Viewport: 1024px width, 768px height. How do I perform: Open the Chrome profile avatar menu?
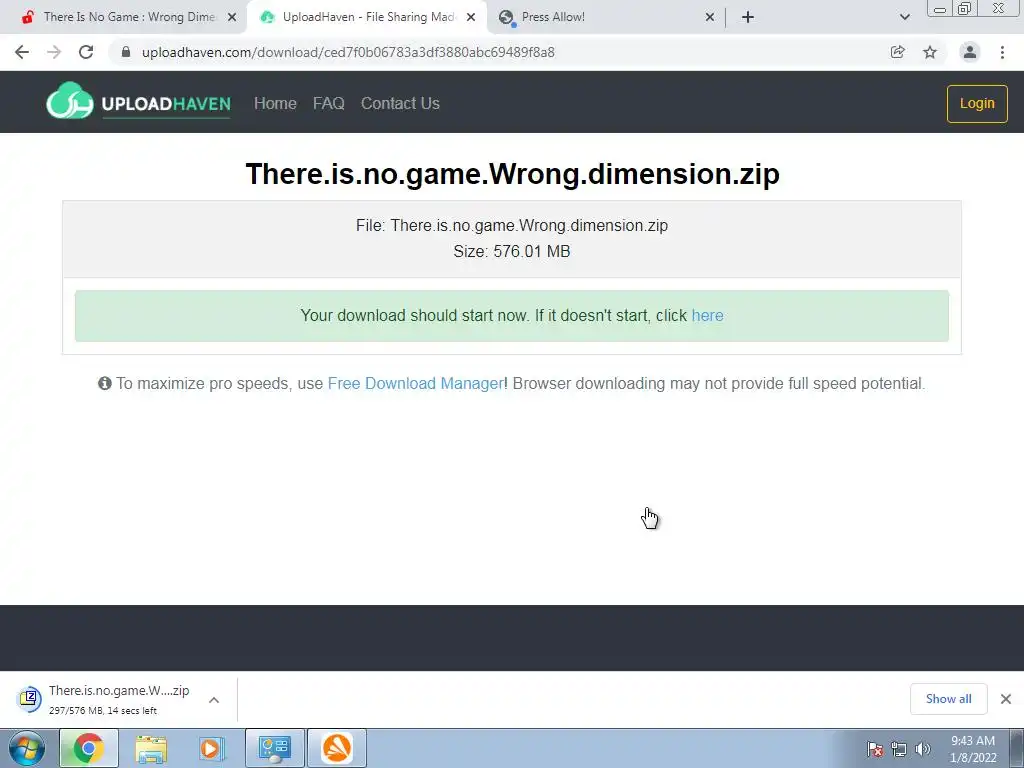tap(970, 52)
